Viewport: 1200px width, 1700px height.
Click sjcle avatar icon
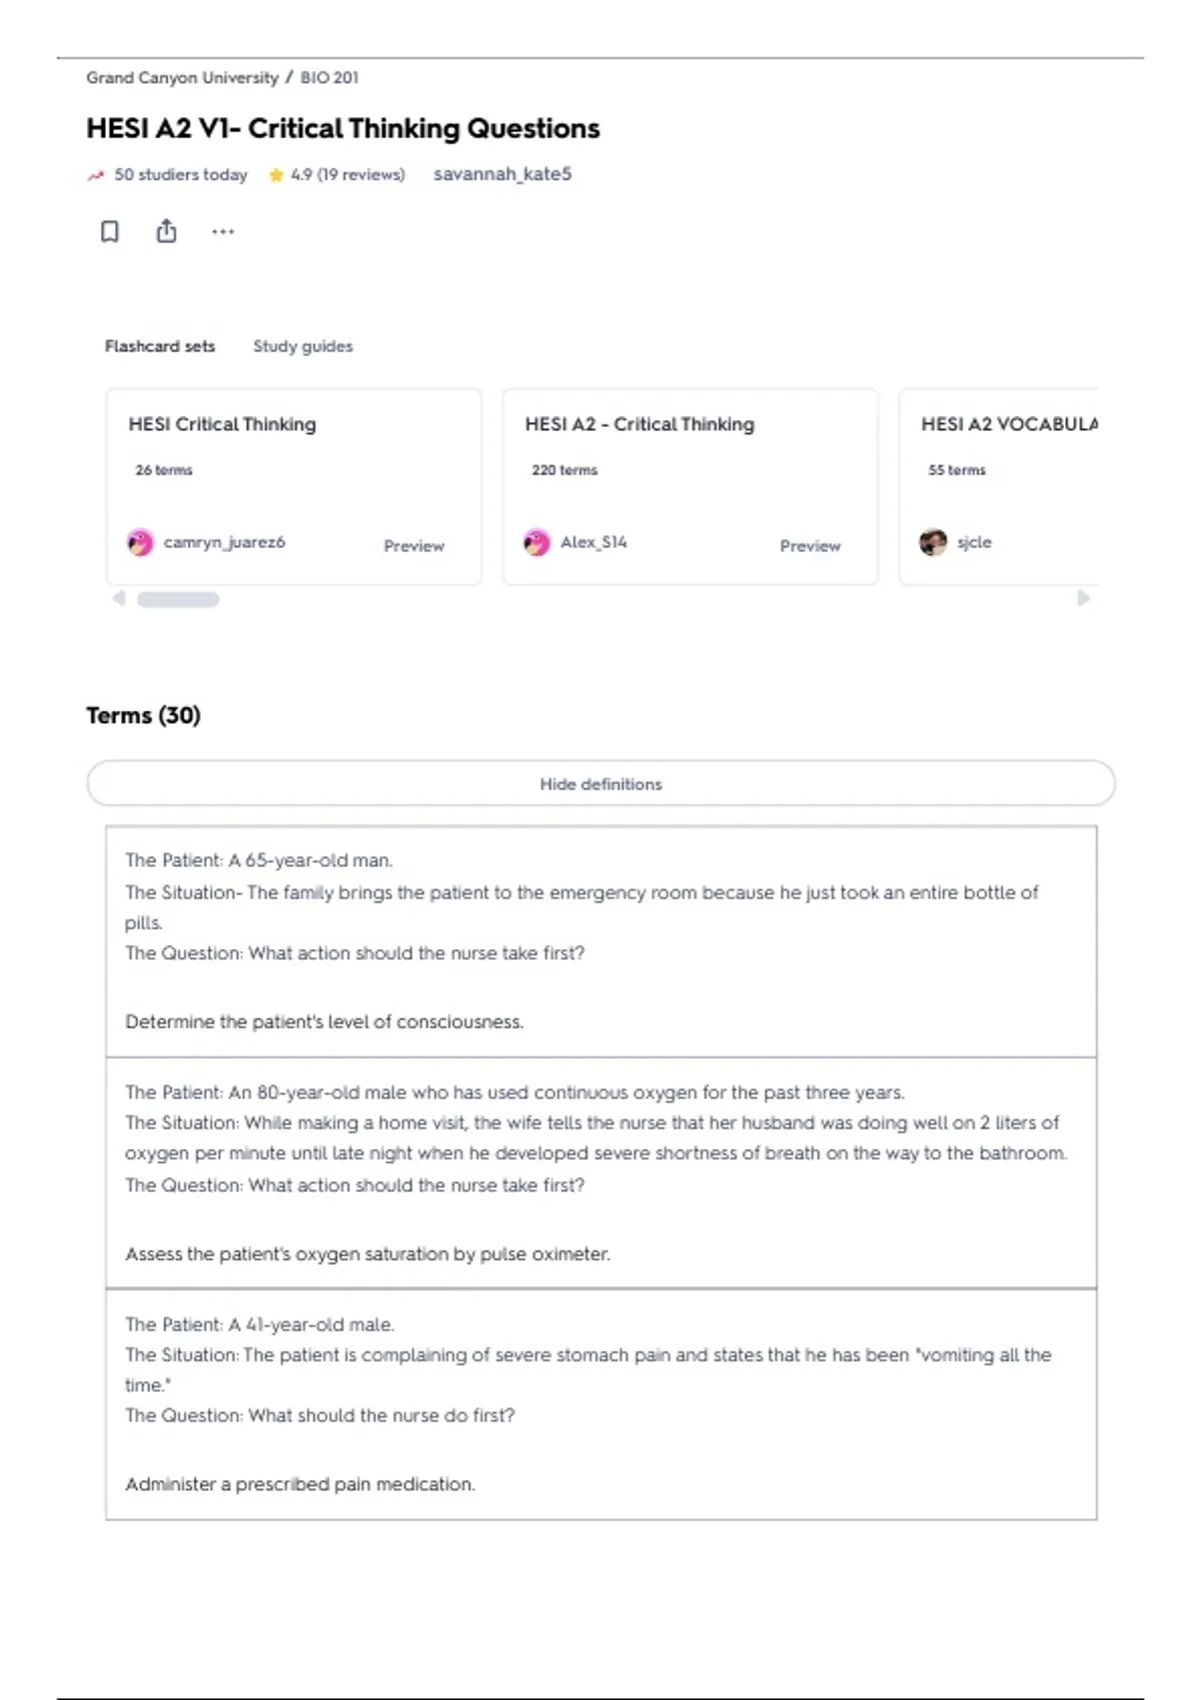(x=933, y=542)
